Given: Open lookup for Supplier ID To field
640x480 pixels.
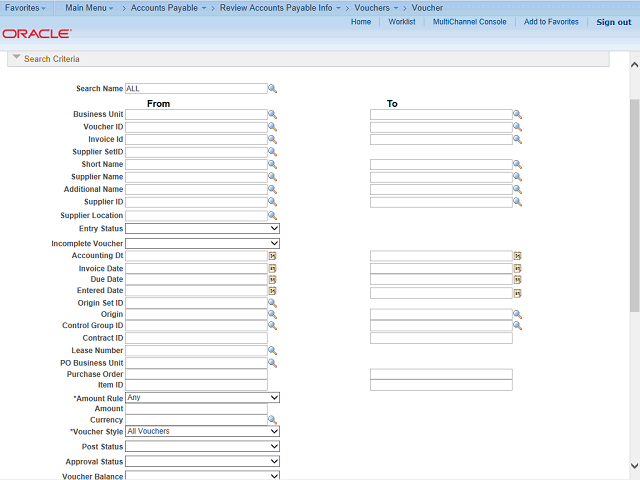Looking at the screenshot, I should (517, 202).
